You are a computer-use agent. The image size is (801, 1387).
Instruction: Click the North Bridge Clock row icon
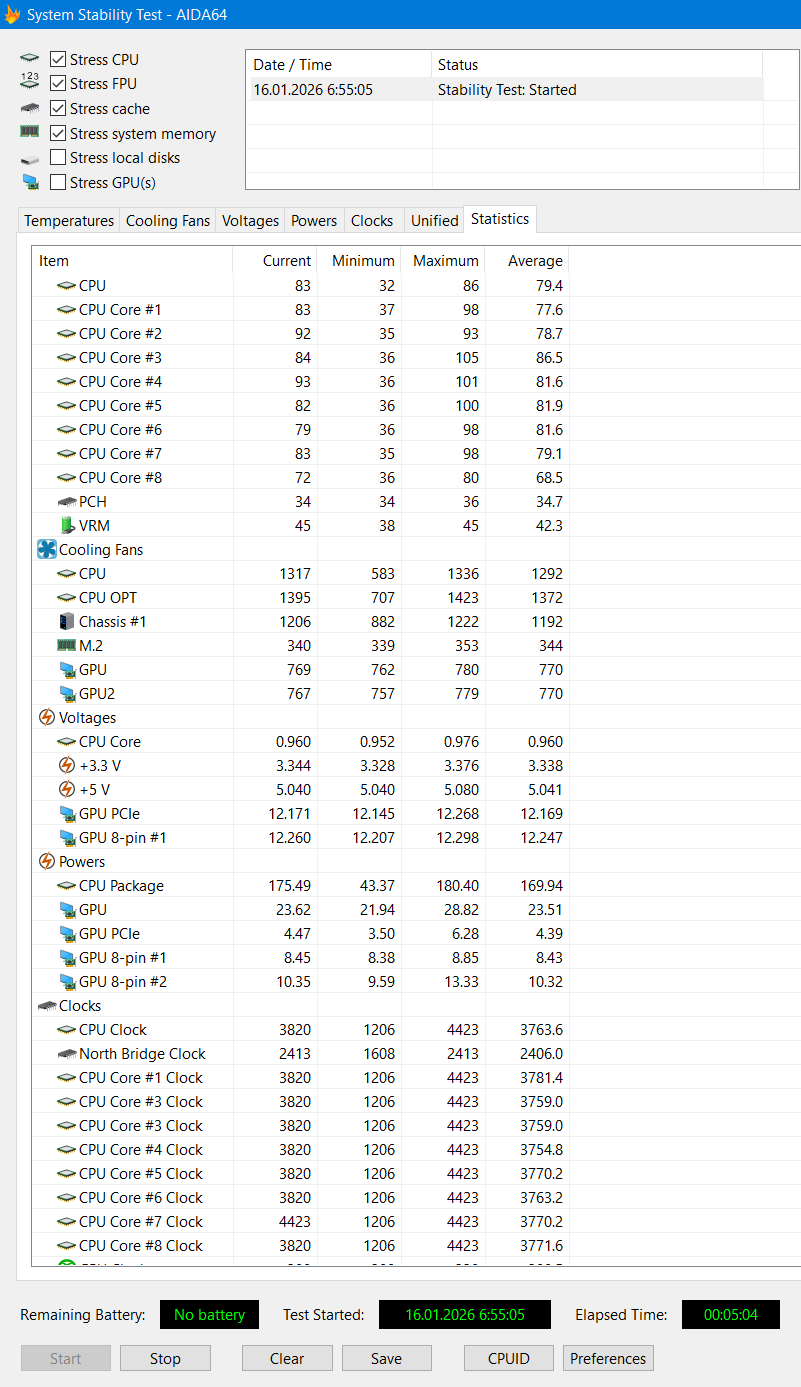click(x=67, y=1053)
